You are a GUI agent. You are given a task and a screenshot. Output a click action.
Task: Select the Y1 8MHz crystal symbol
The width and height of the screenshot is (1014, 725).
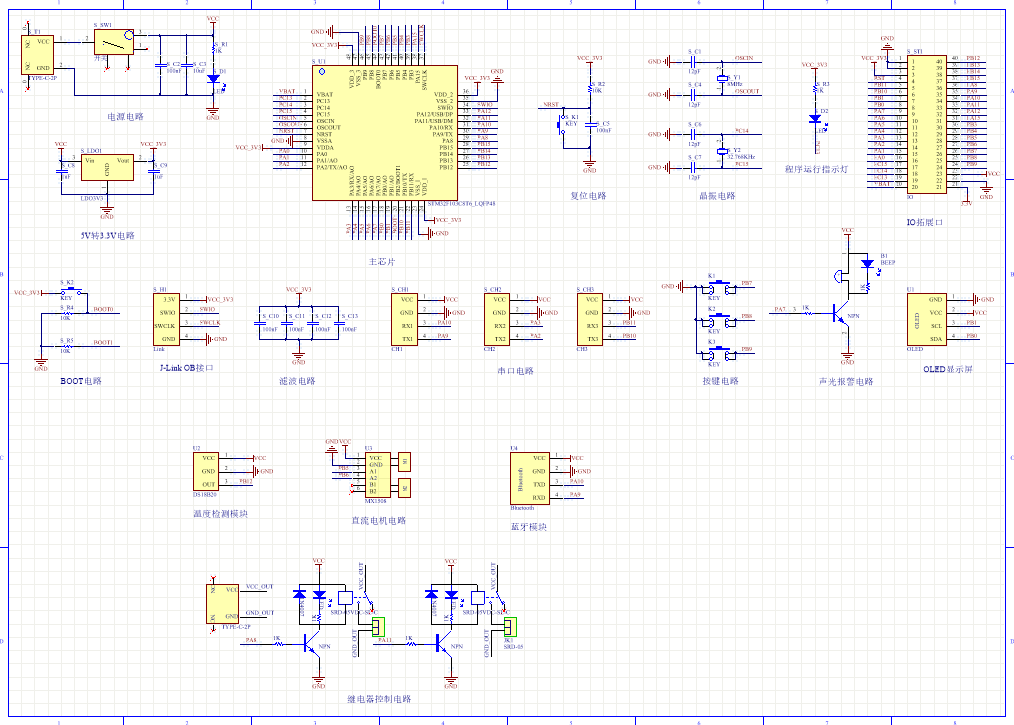click(x=722, y=78)
